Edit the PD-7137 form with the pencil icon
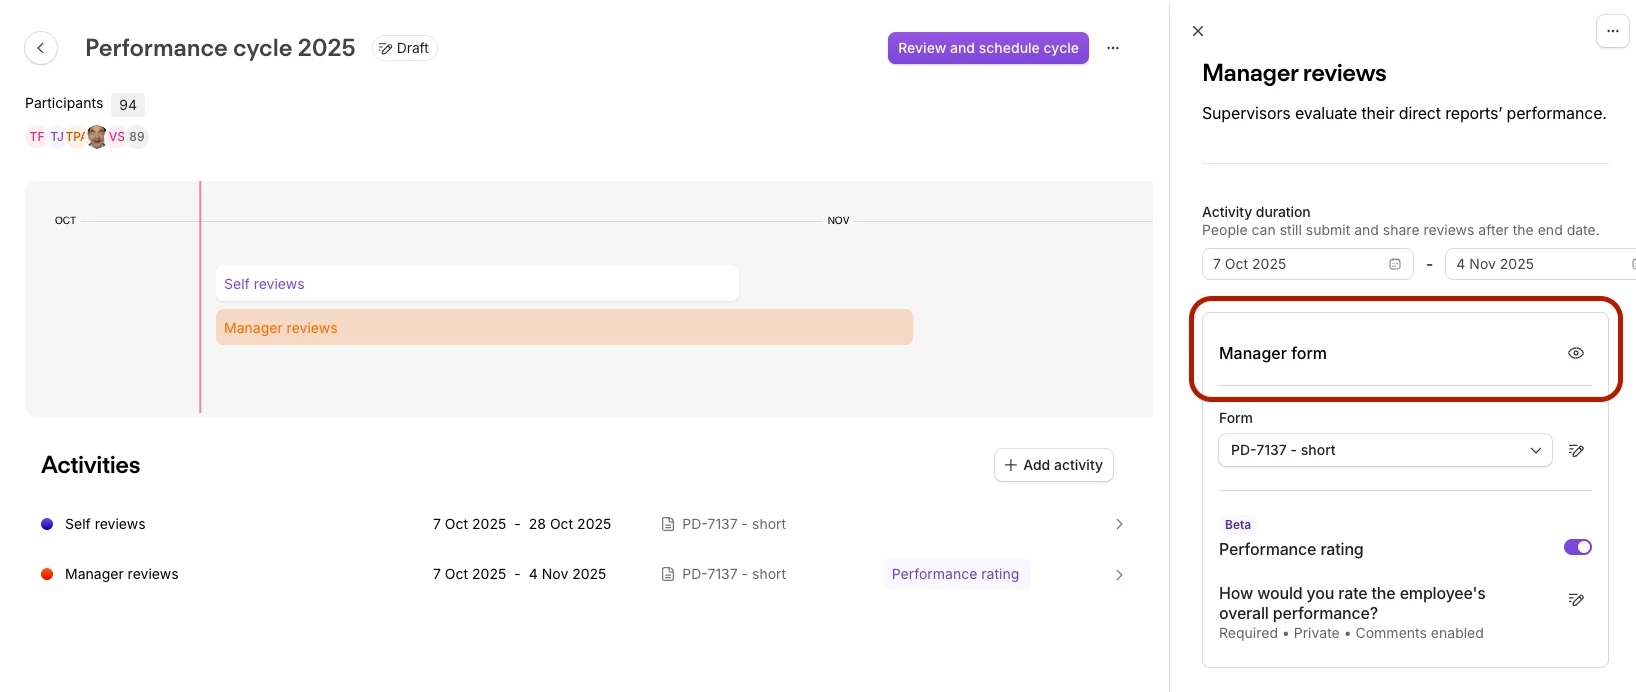1636x692 pixels. (x=1576, y=451)
